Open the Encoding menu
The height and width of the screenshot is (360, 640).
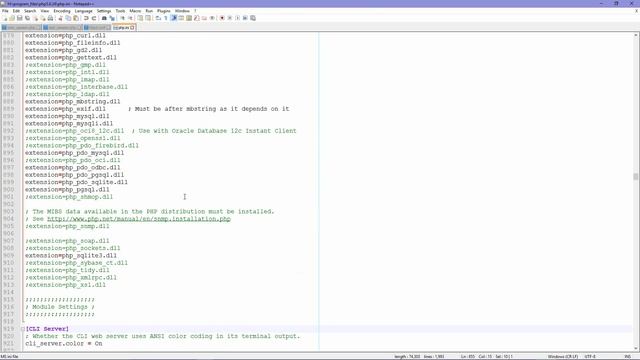(x=62, y=11)
